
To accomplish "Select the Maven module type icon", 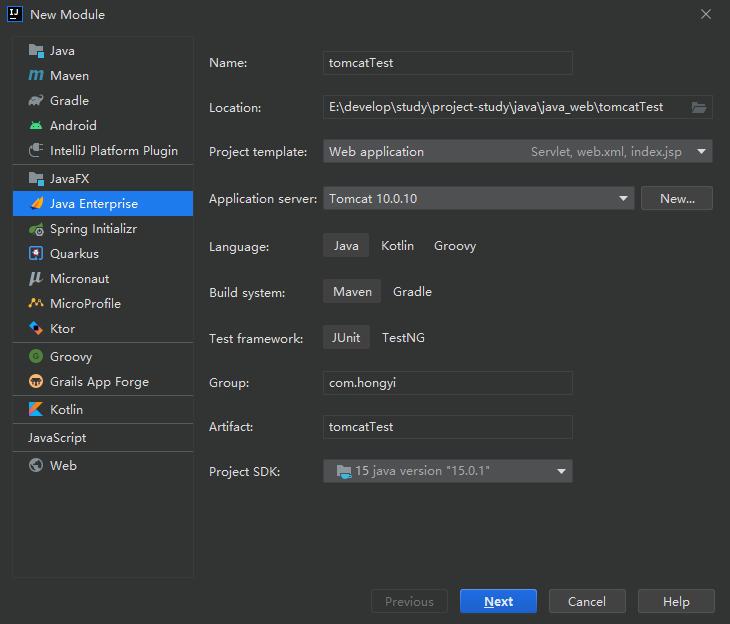I will (x=36, y=76).
